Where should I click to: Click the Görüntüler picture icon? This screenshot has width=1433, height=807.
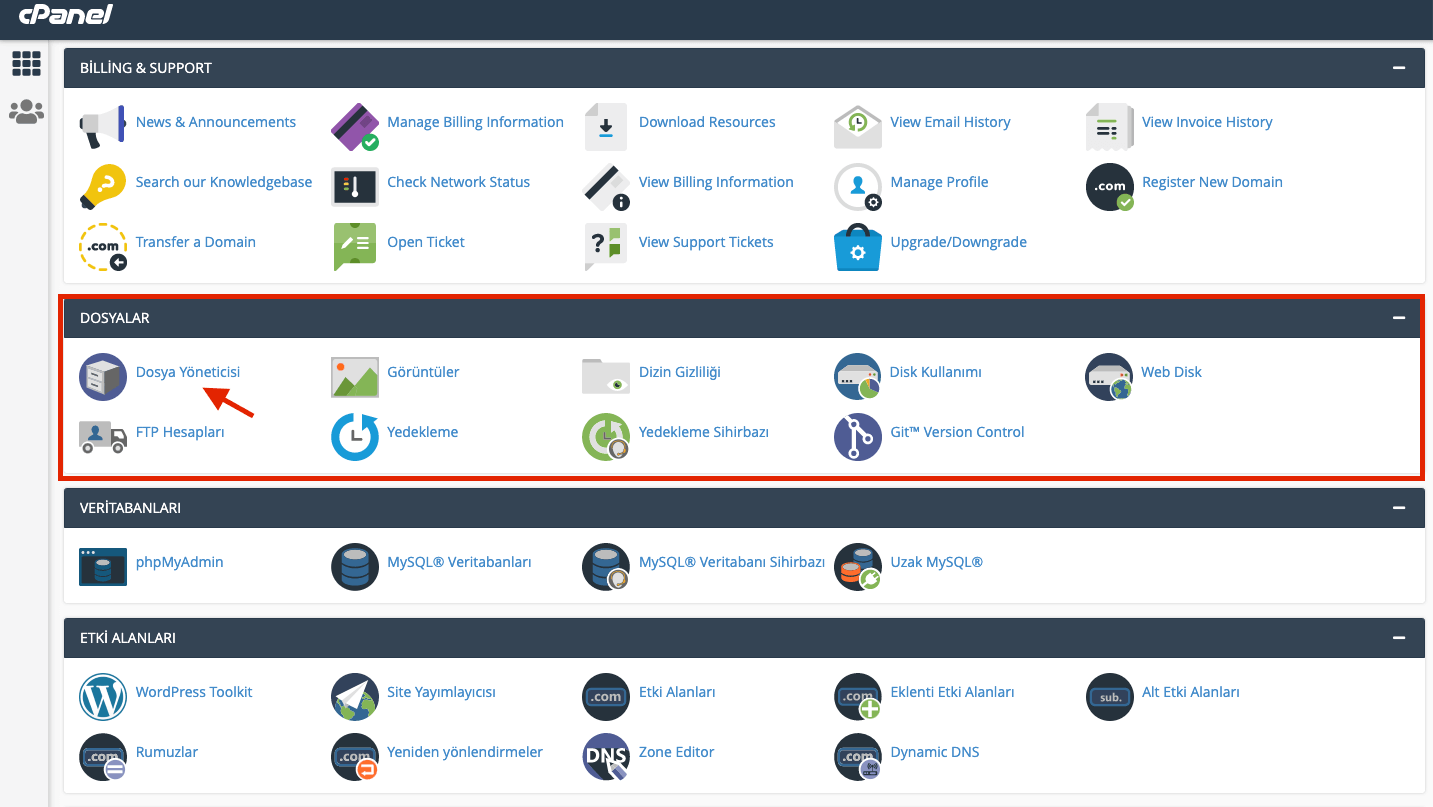[x=355, y=377]
